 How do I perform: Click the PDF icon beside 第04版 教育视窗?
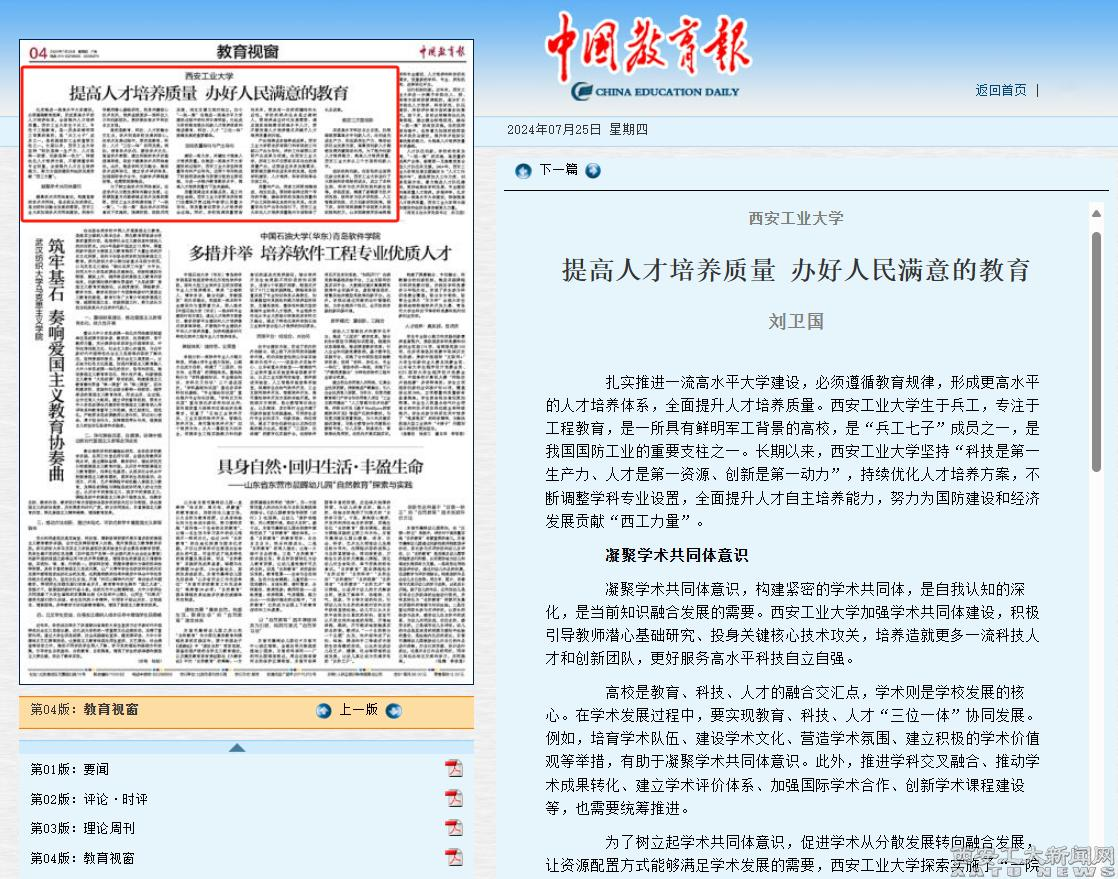(x=454, y=857)
